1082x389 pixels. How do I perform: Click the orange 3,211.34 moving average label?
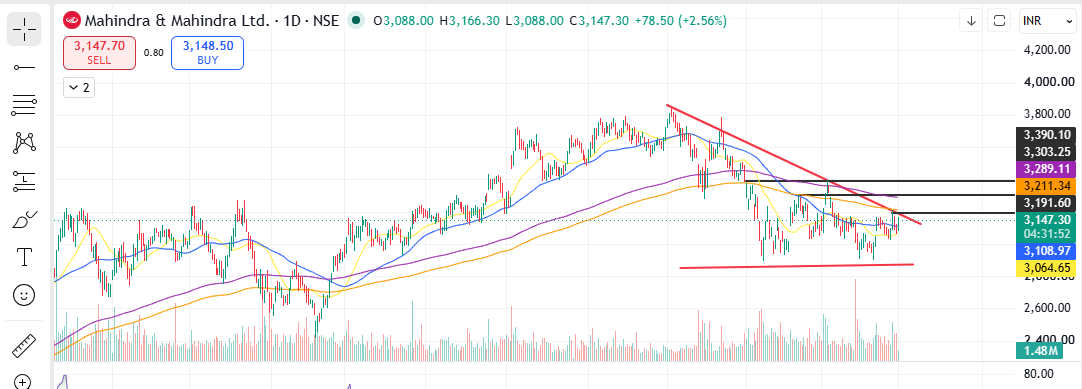1047,186
